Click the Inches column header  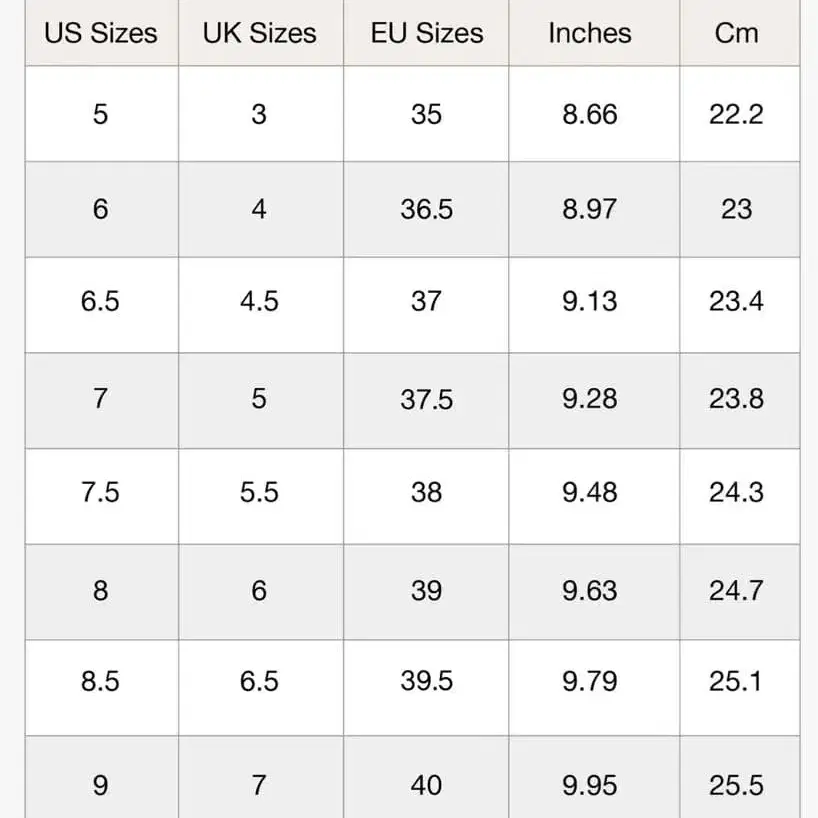coord(590,33)
